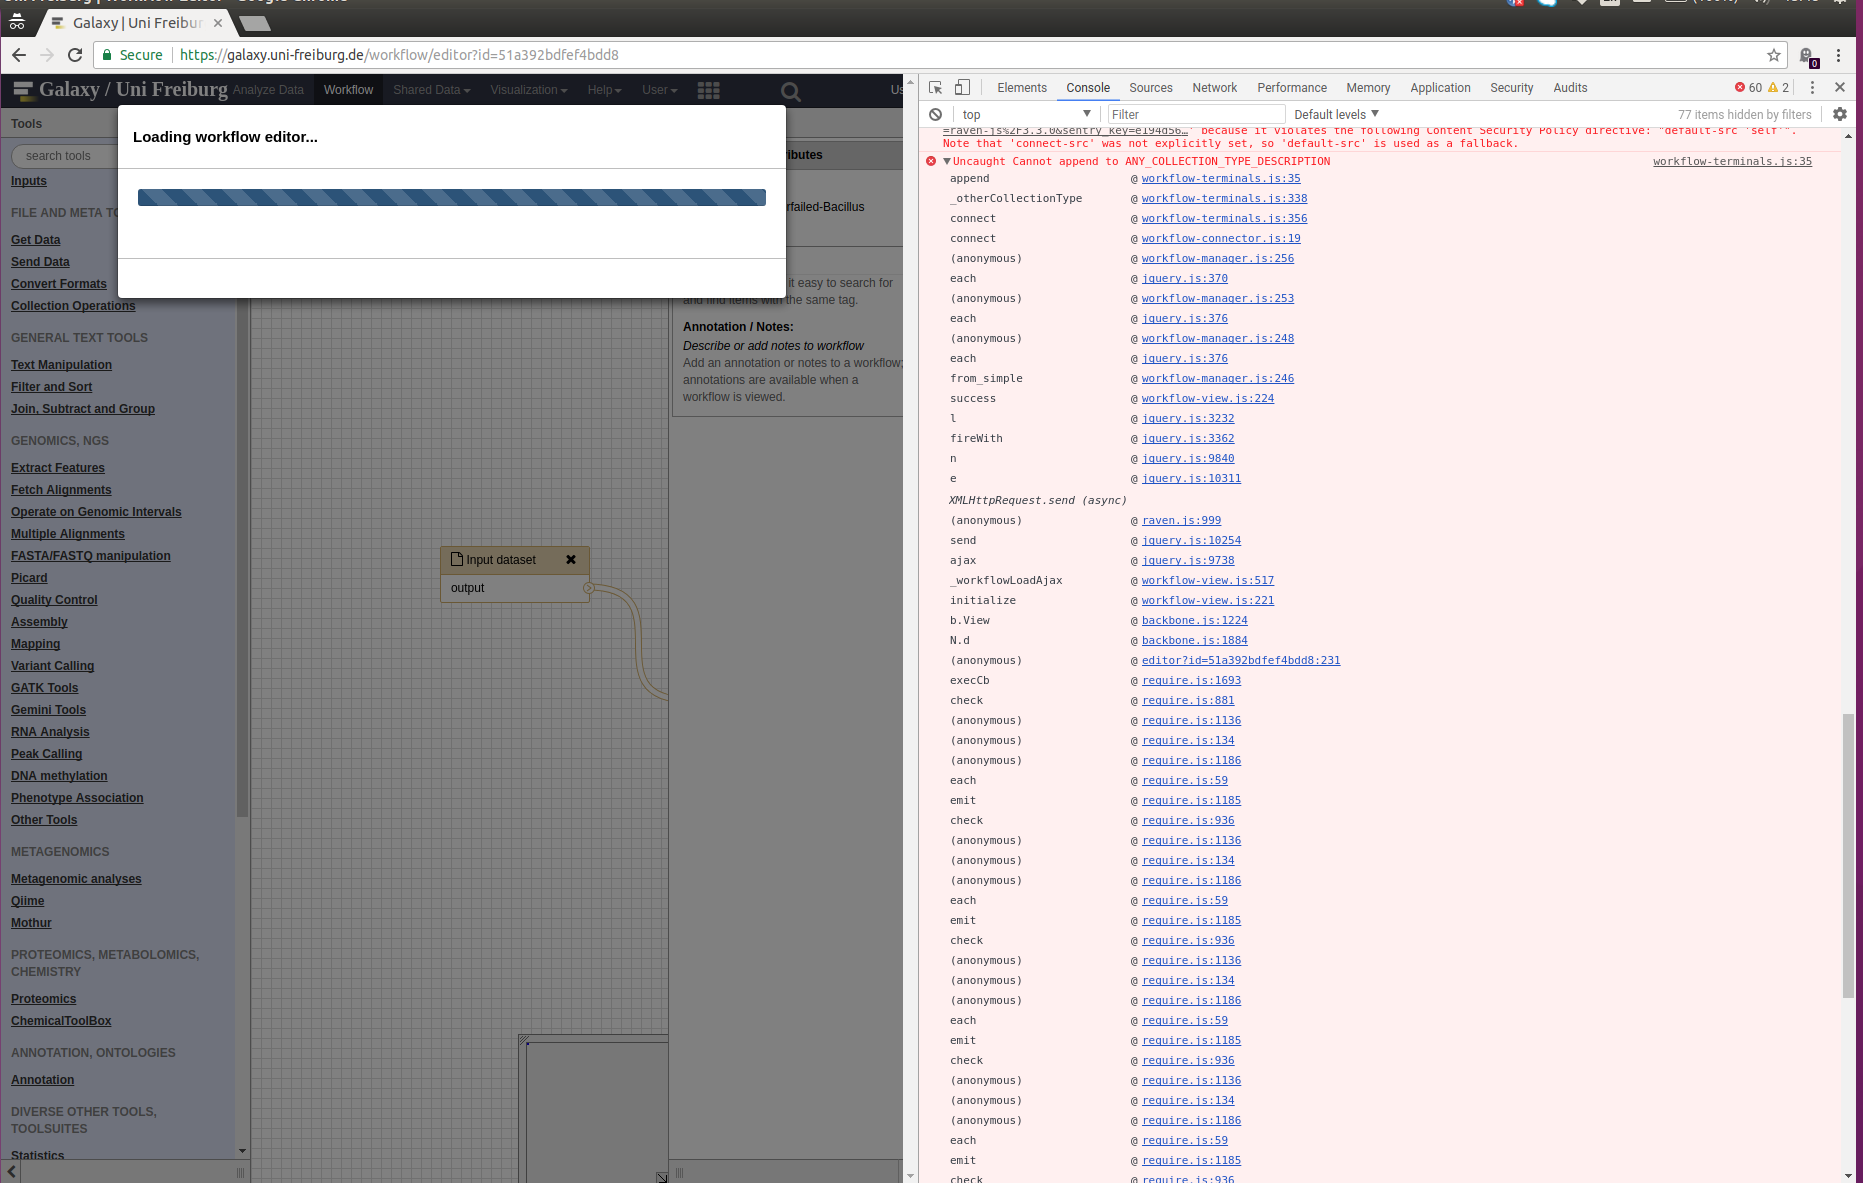This screenshot has height=1183, width=1863.
Task: Click the red error count icon
Action: click(1740, 88)
